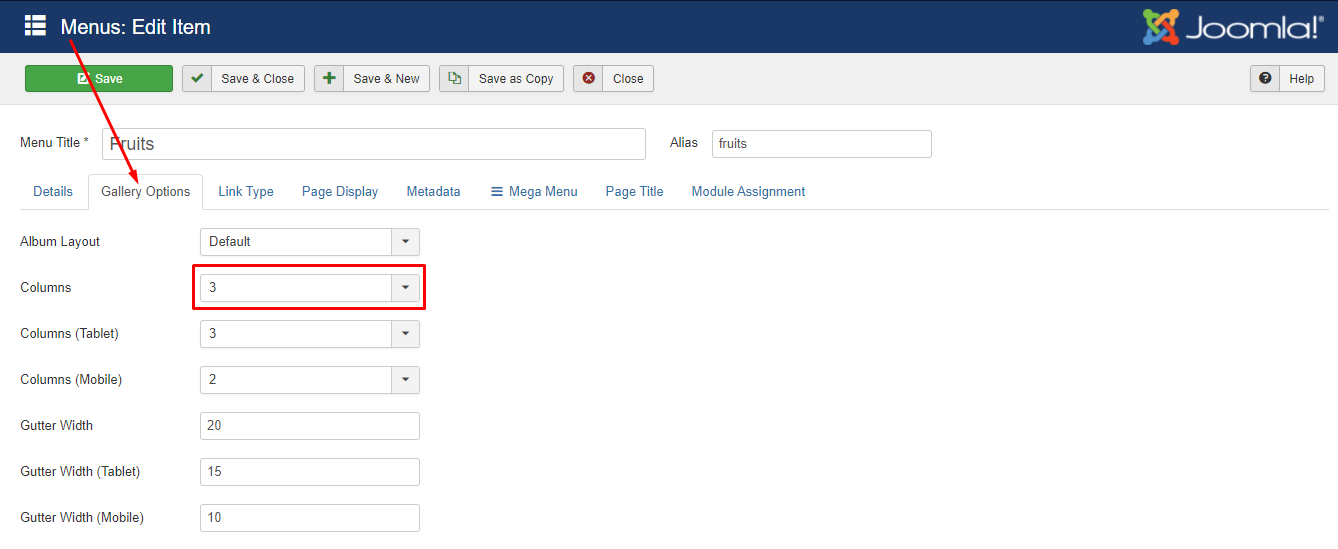Open the Module Assignment tab
Image resolution: width=1338 pixels, height=549 pixels.
tap(748, 192)
